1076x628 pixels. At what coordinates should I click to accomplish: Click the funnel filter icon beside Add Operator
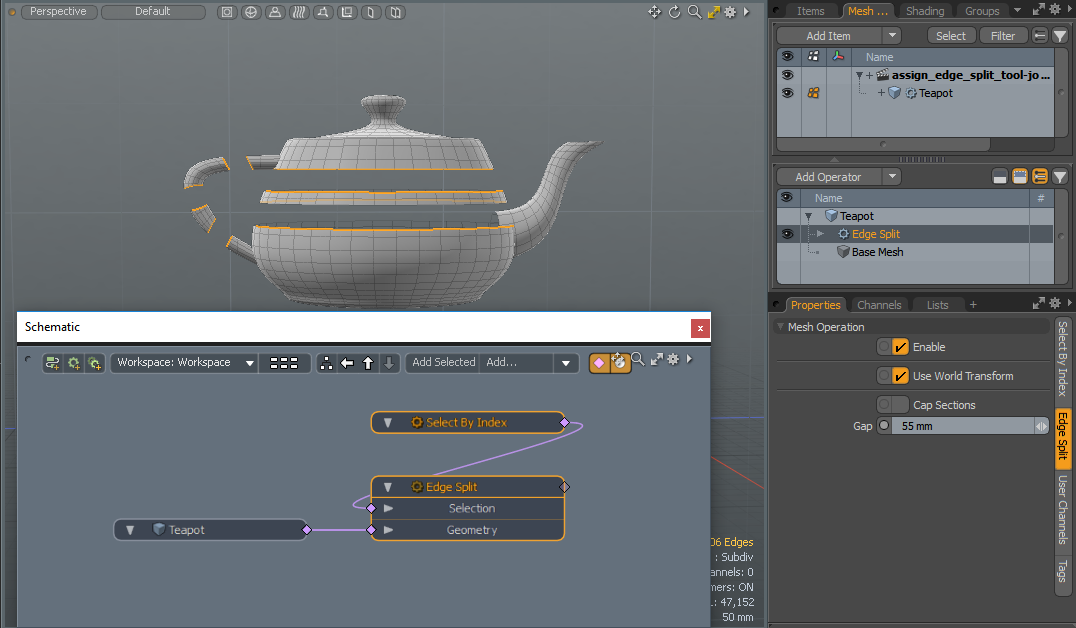point(1060,177)
